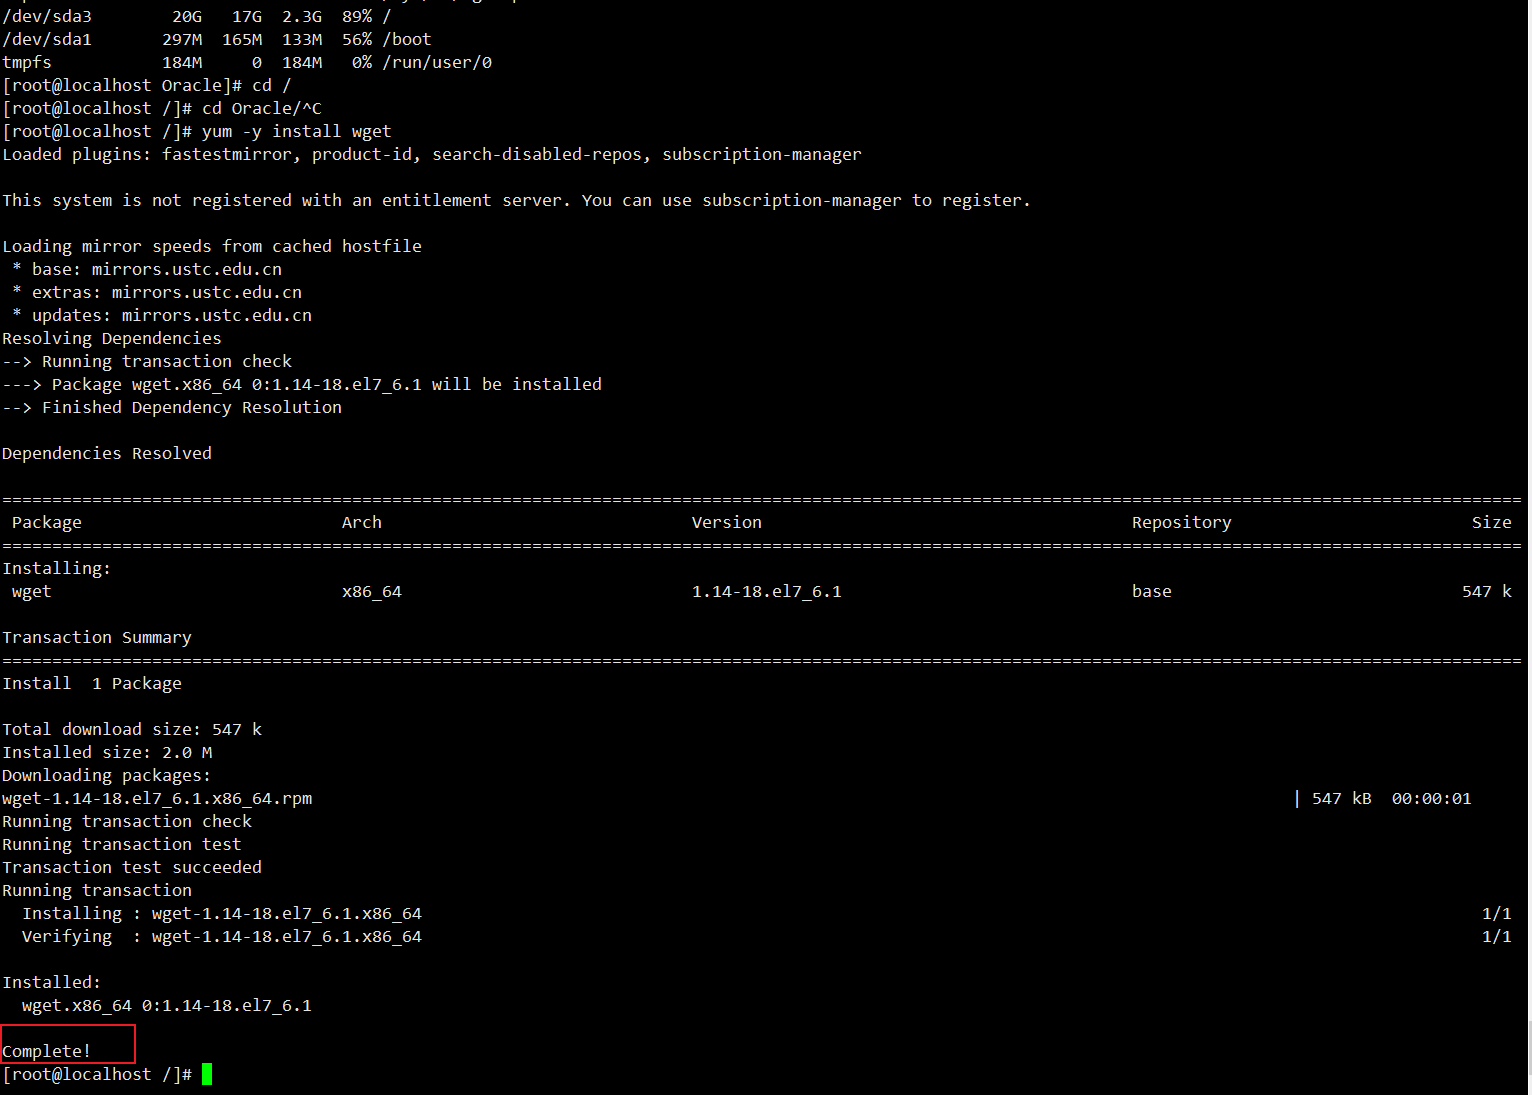This screenshot has height=1095, width=1532.
Task: Click '--> Running transaction check' line
Action: 147,361
